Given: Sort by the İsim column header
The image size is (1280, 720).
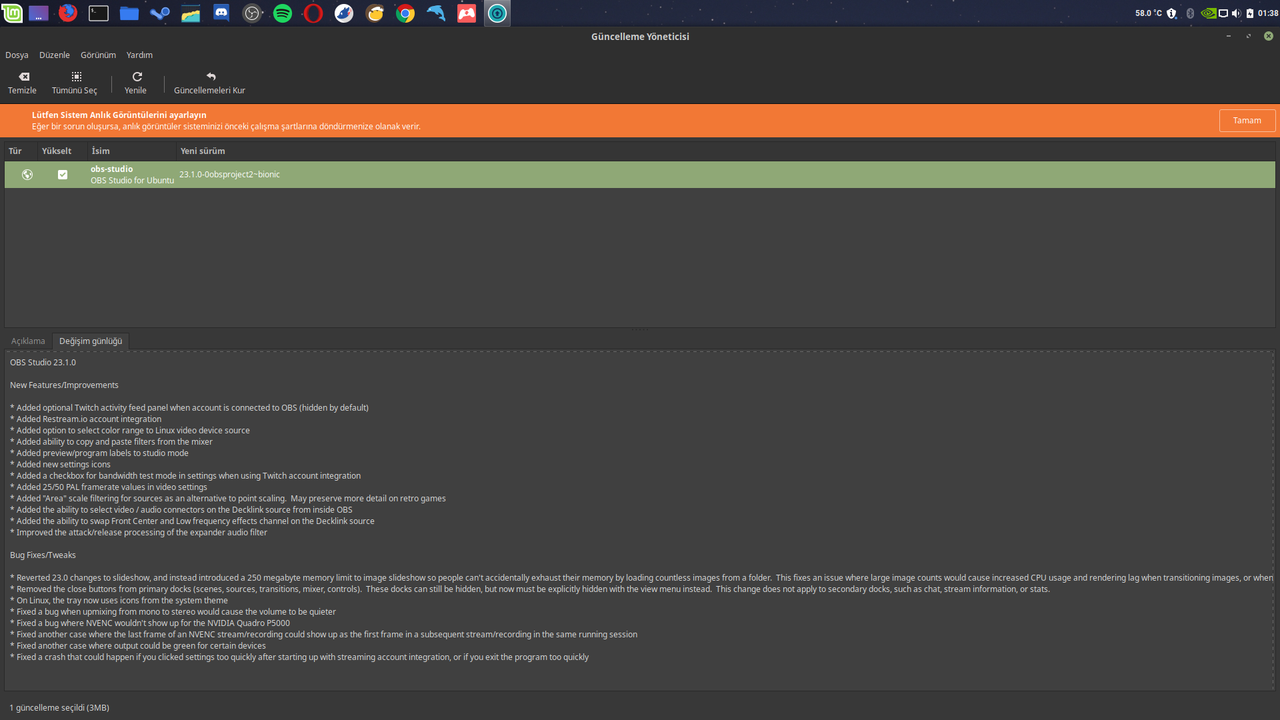Looking at the screenshot, I should tap(100, 151).
